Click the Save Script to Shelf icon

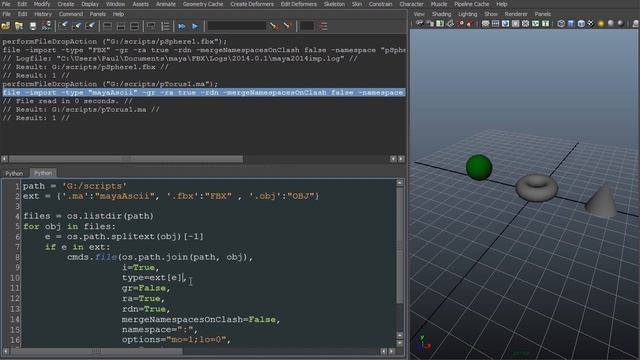[47, 26]
